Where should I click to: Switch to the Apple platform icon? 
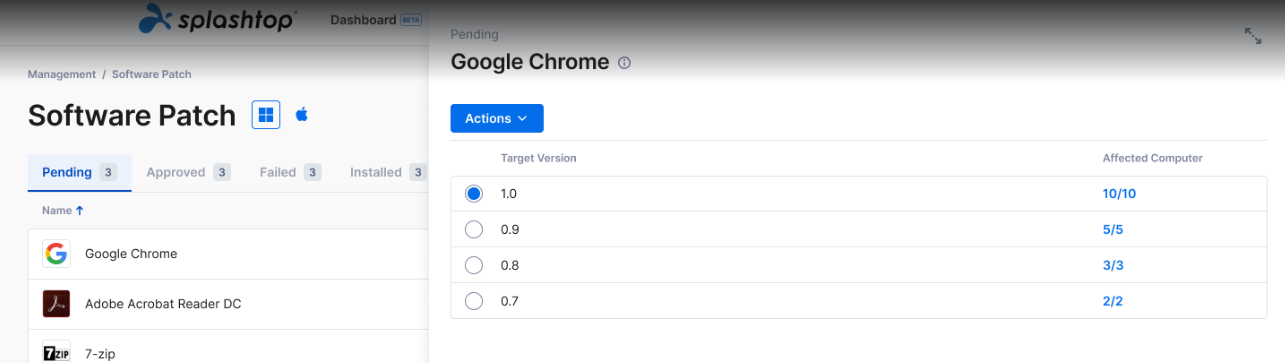(x=302, y=115)
